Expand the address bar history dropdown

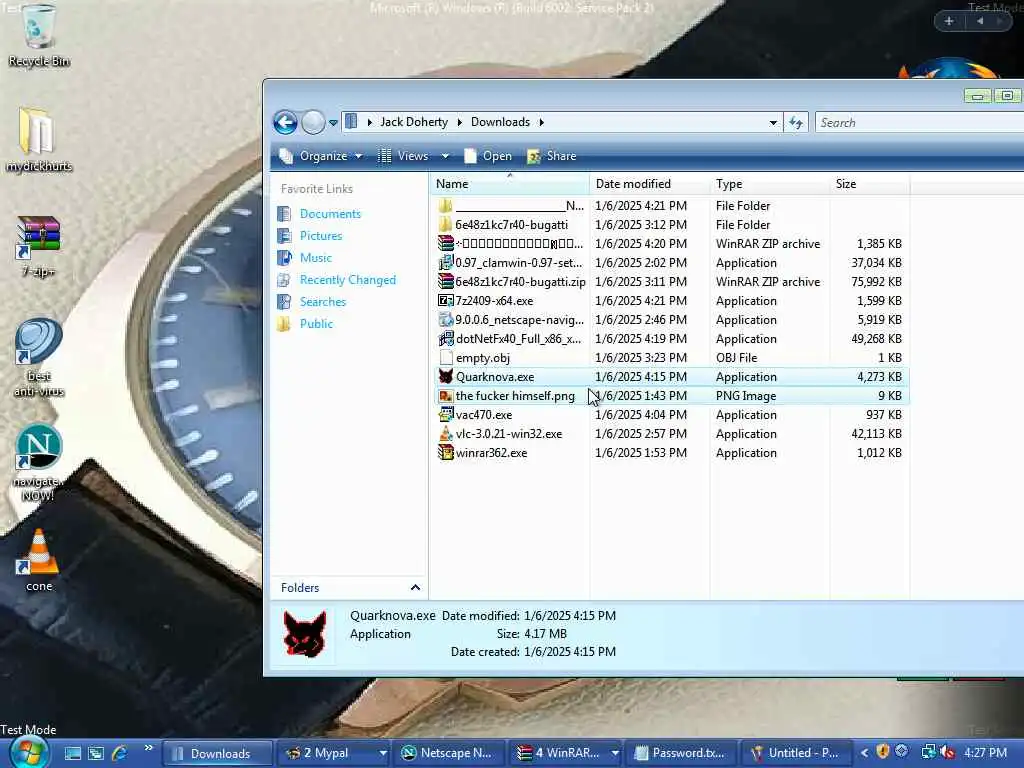click(773, 123)
